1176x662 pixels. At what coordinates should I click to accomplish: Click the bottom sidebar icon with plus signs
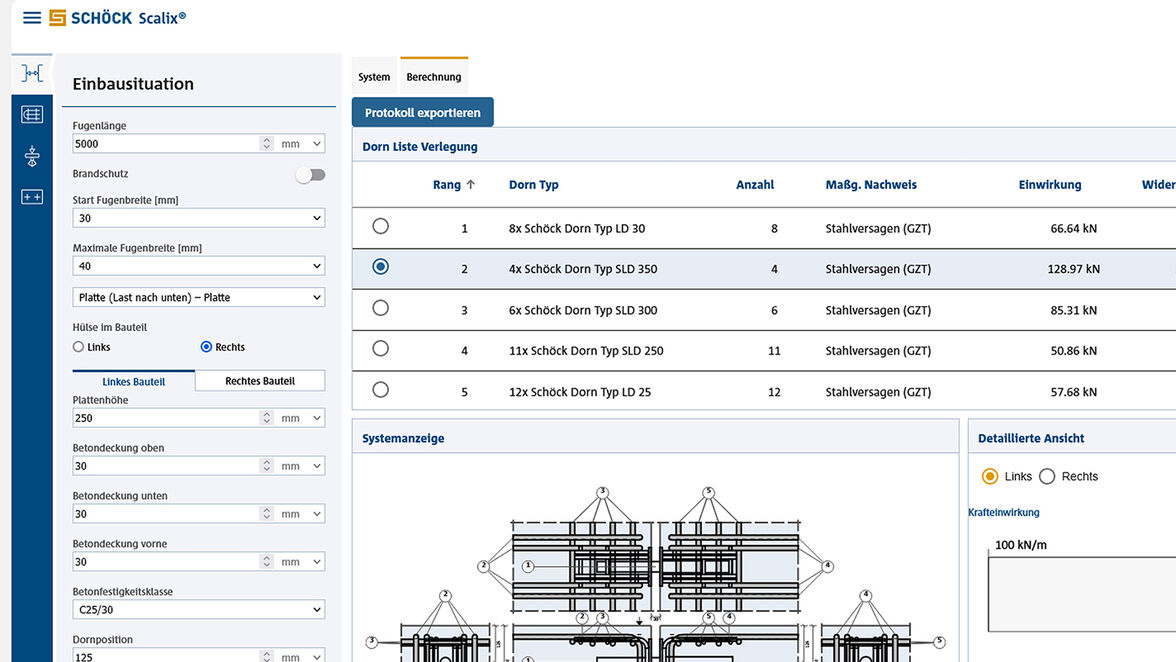point(32,197)
